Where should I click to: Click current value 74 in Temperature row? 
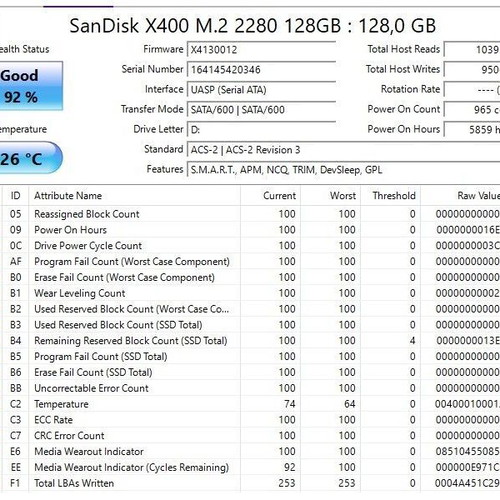[290, 404]
